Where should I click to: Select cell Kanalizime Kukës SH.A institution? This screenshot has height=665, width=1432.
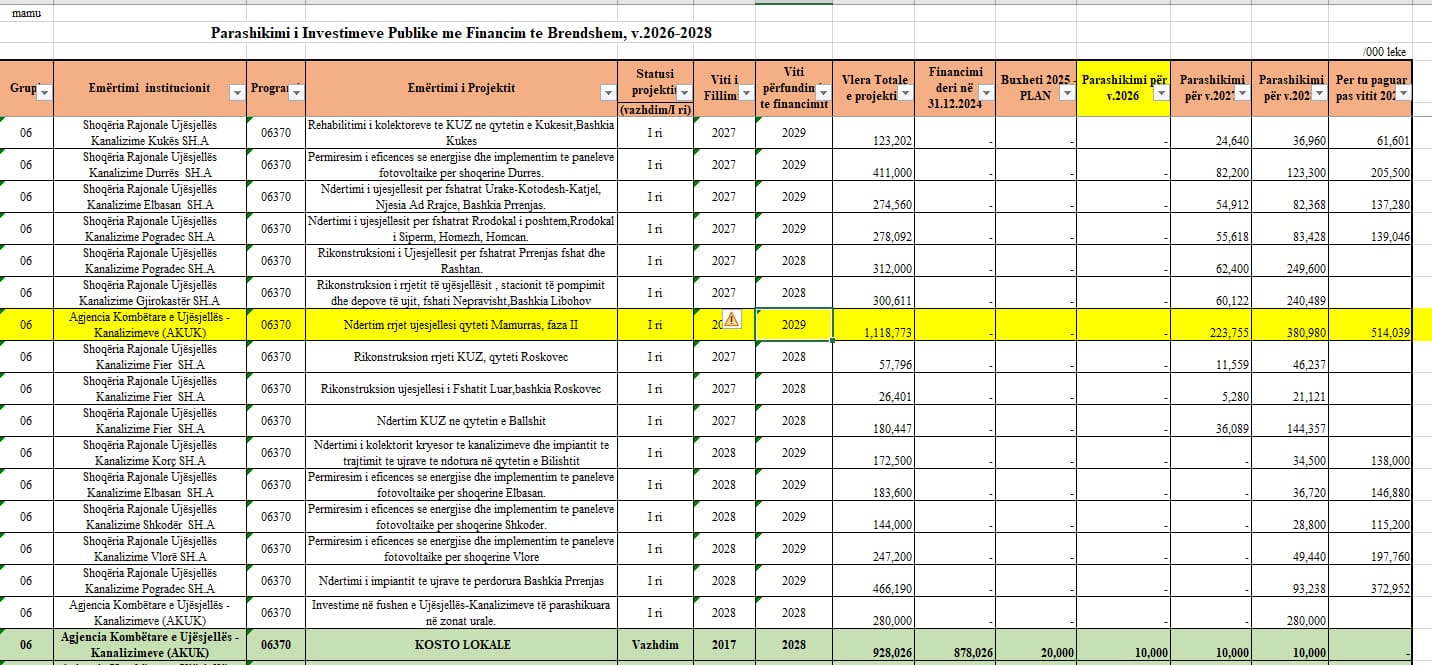[150, 132]
